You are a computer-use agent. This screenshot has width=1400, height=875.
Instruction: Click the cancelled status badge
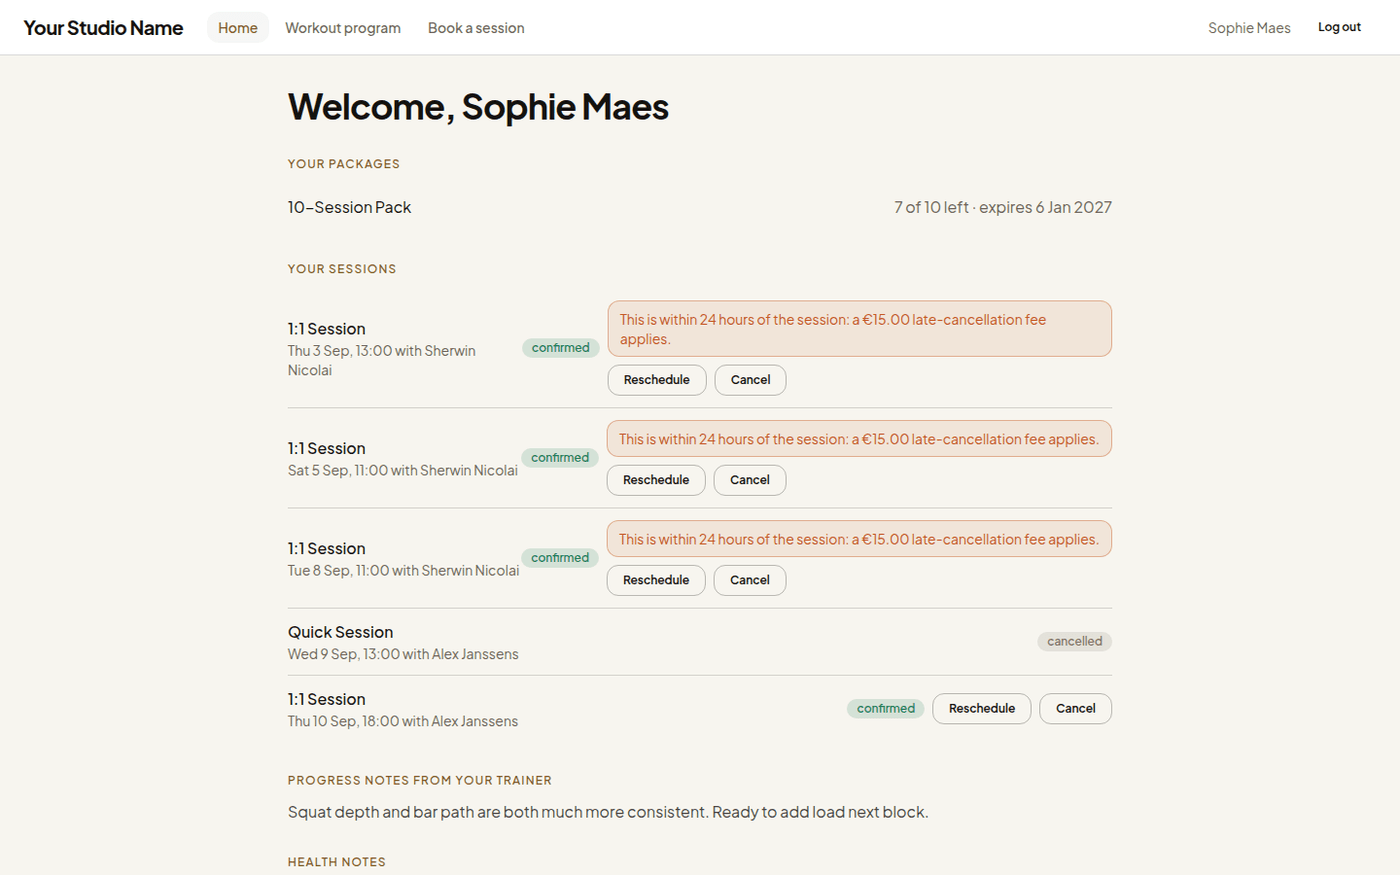click(1075, 641)
